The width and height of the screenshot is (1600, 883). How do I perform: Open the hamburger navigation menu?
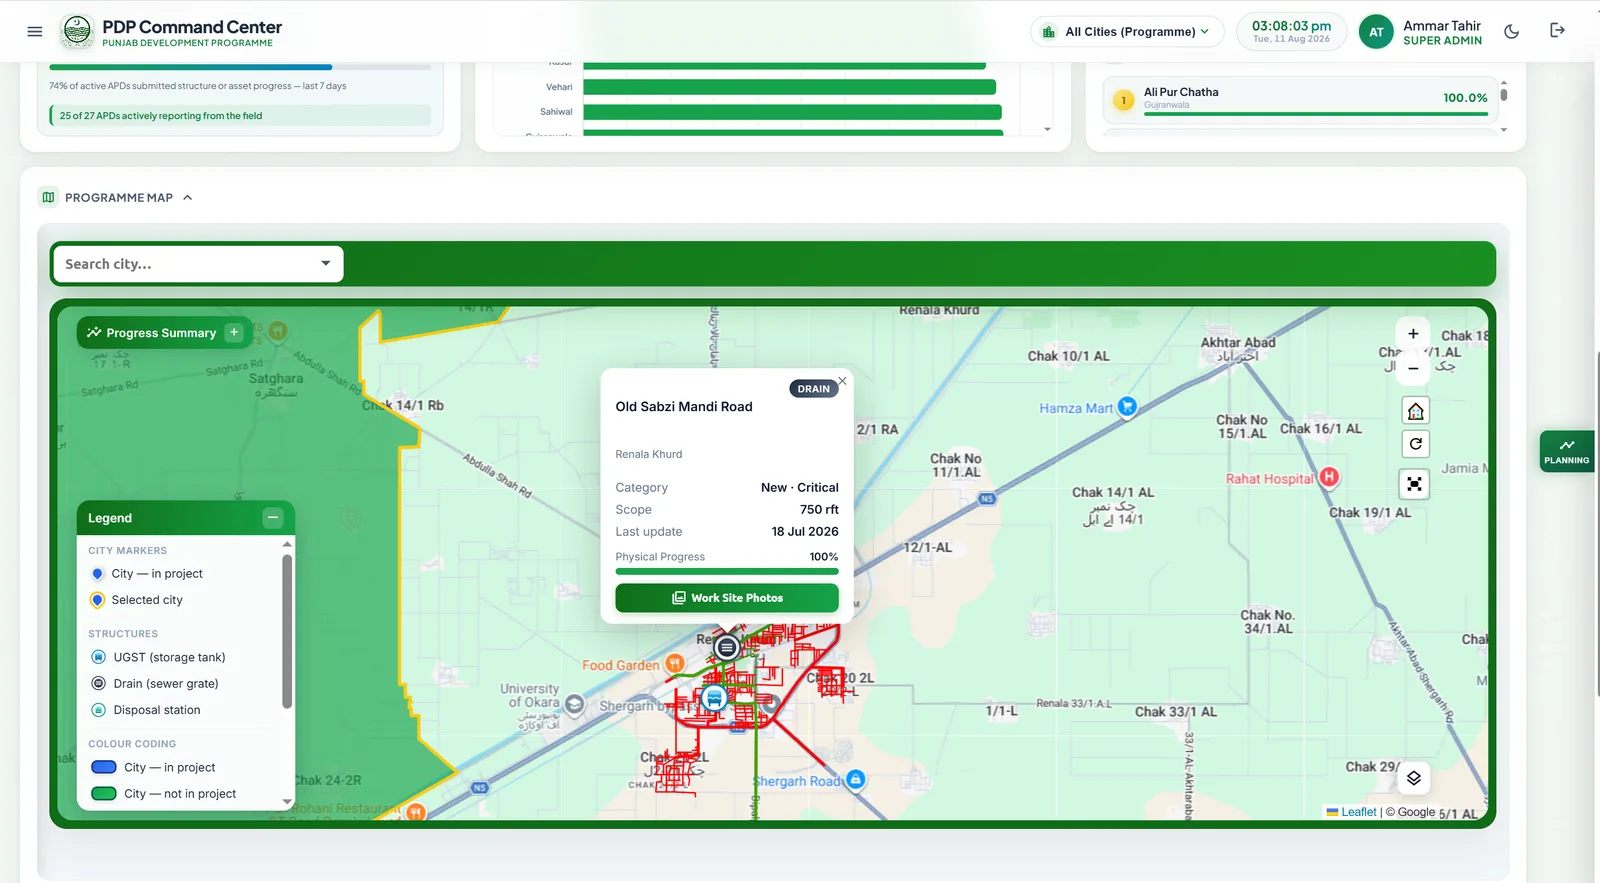(34, 31)
